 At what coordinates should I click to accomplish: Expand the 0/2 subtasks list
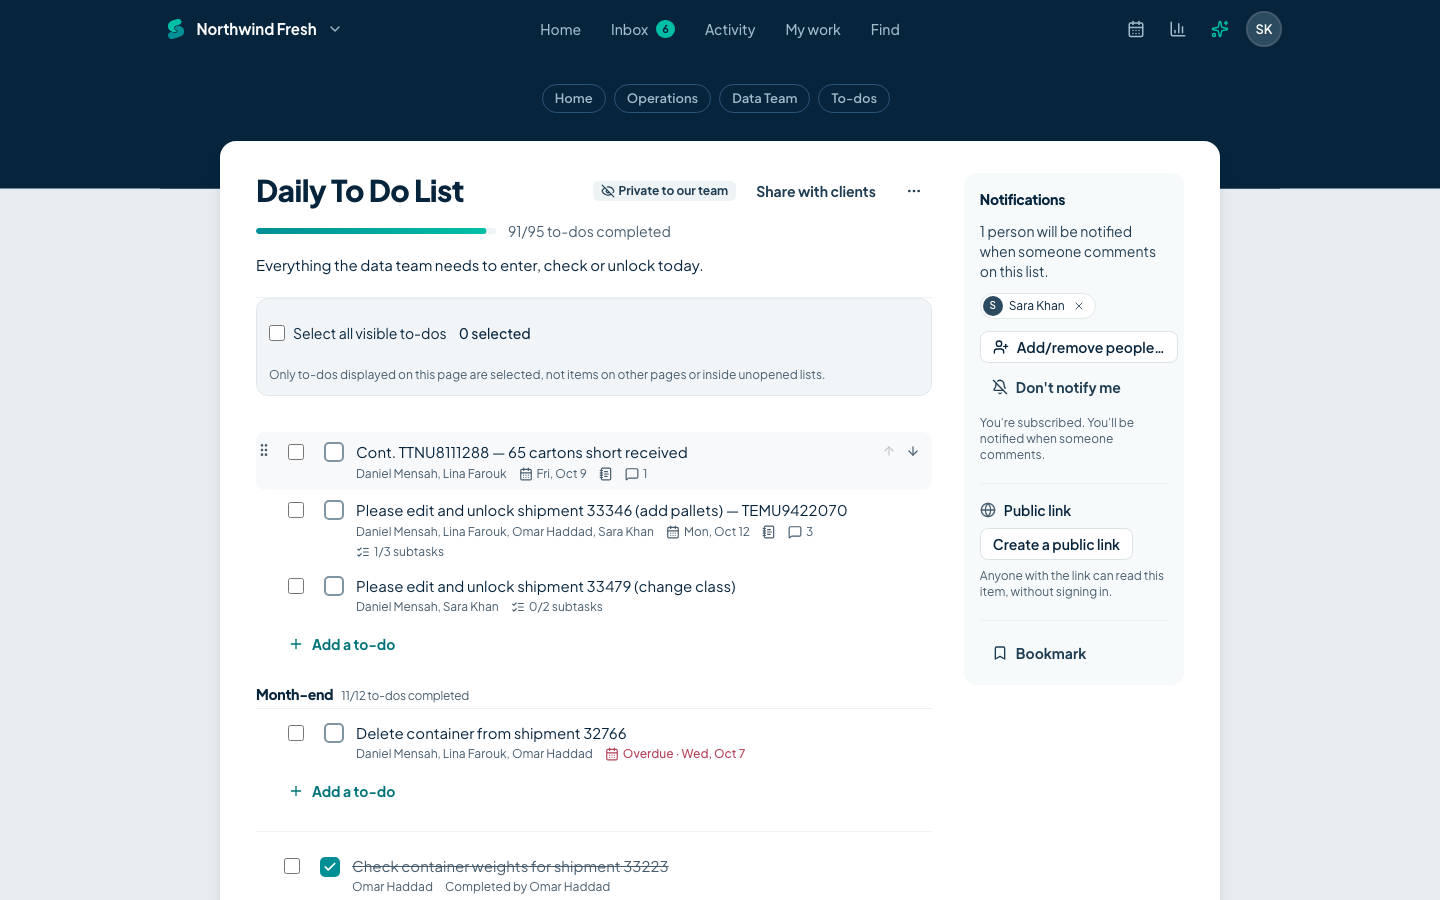[x=557, y=607]
